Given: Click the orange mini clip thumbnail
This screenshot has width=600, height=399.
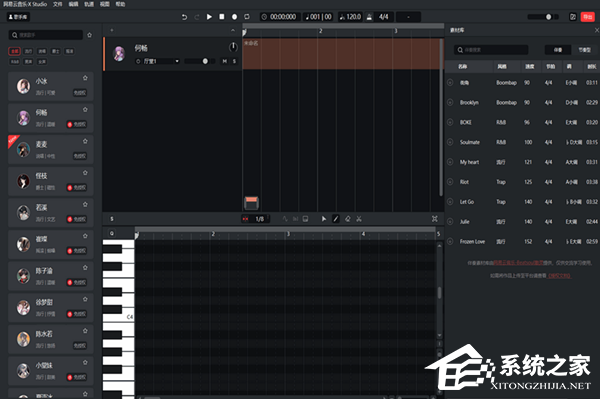Looking at the screenshot, I should pyautogui.click(x=251, y=203).
